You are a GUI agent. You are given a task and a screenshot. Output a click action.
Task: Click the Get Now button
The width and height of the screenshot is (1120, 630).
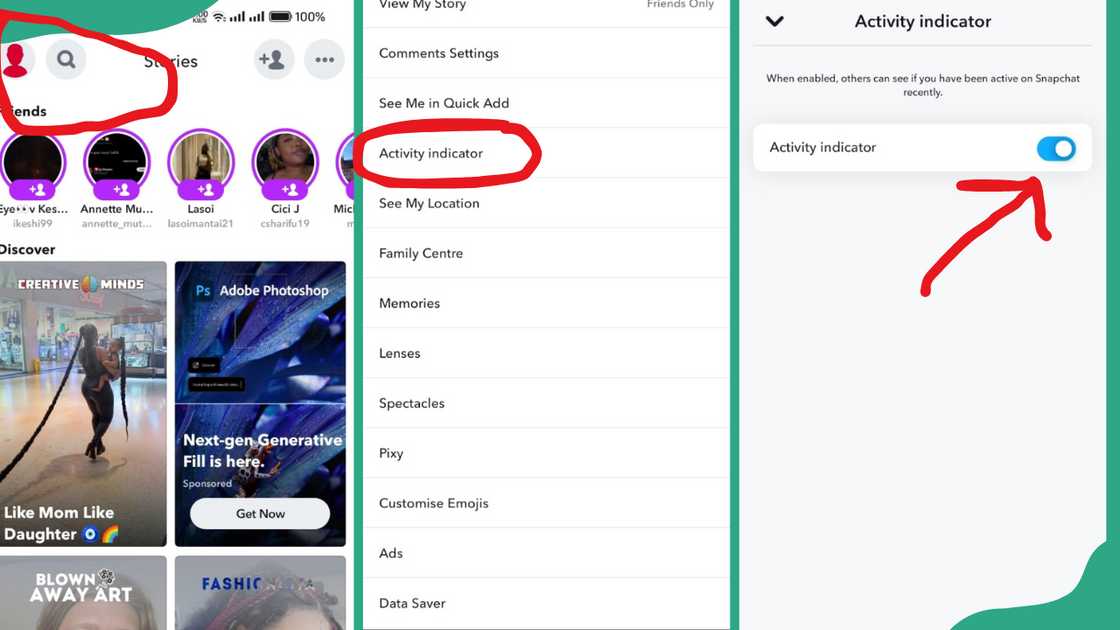[x=260, y=514]
